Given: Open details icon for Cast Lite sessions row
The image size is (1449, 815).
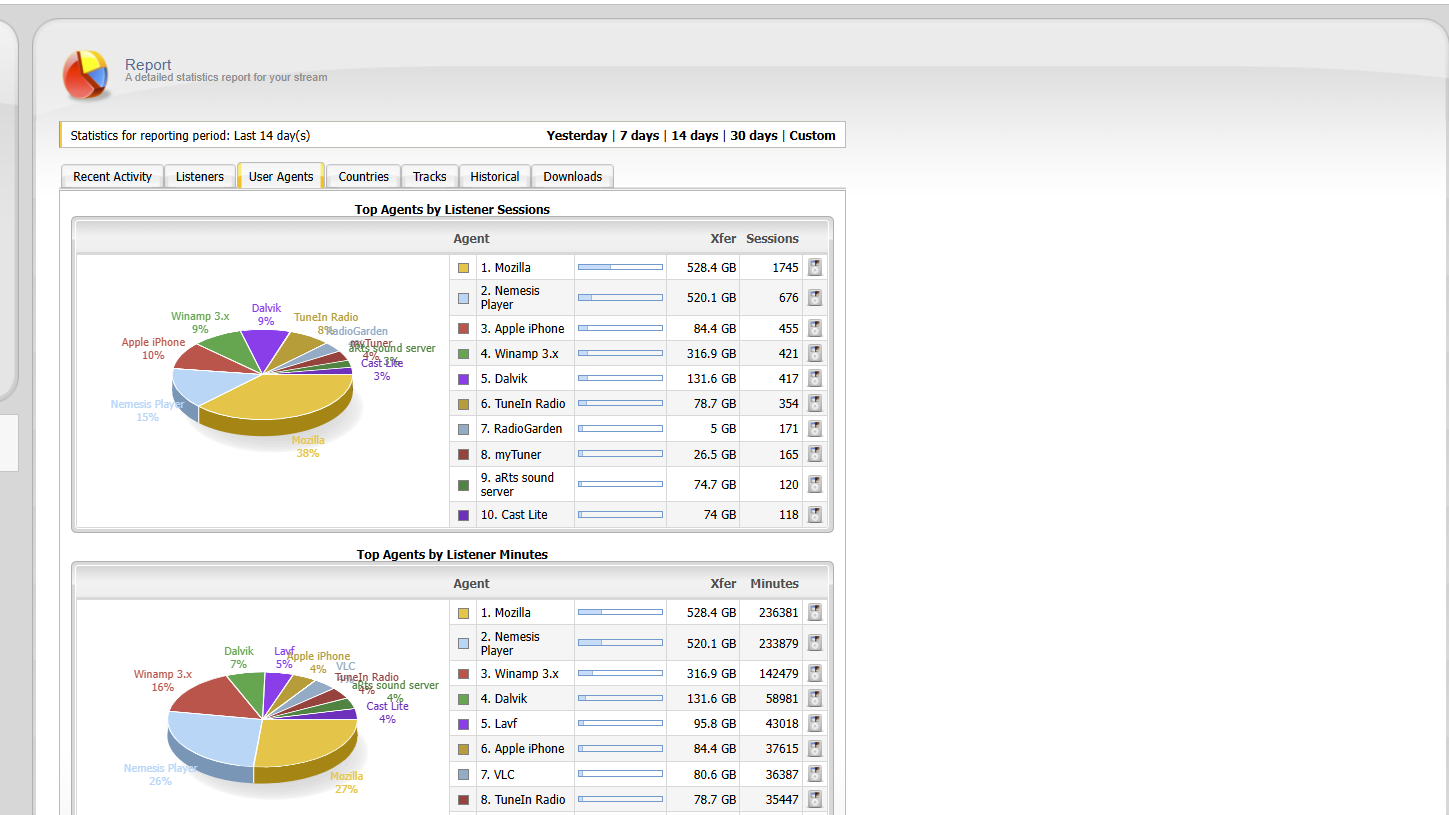Looking at the screenshot, I should point(815,515).
